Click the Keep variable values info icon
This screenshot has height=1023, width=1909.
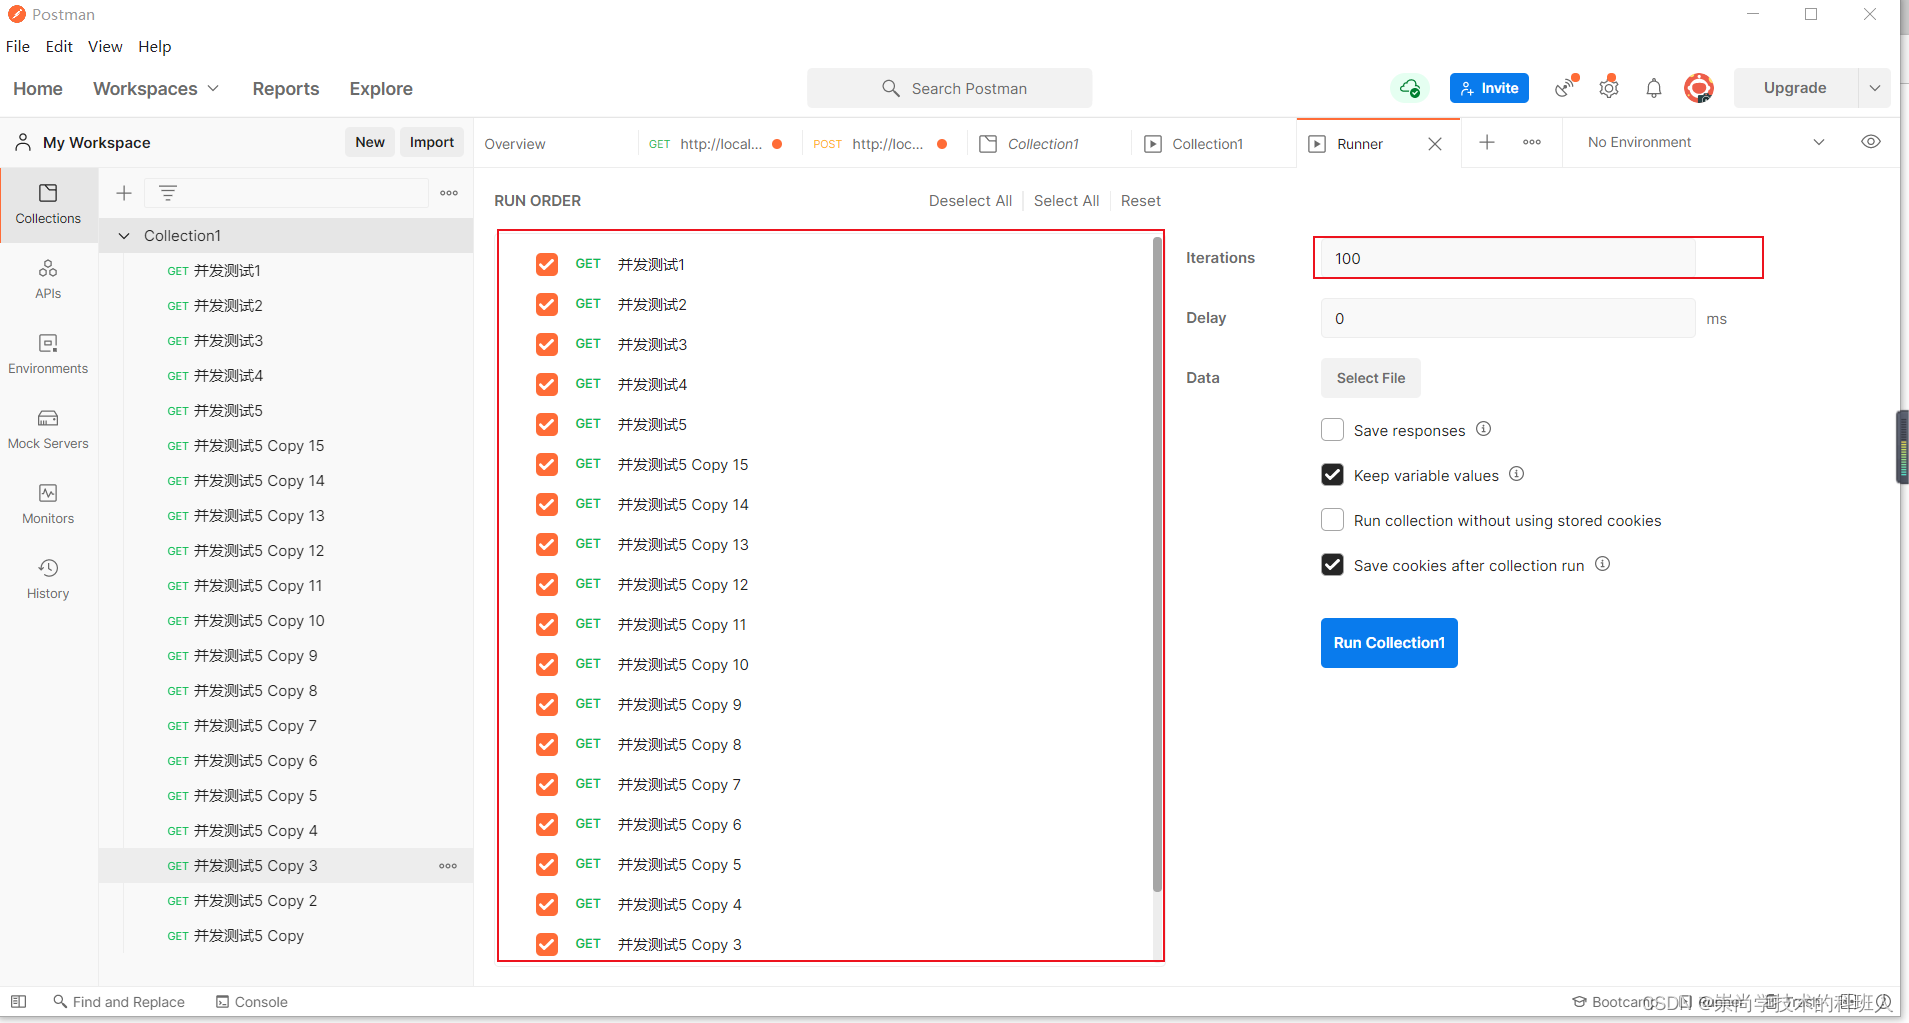click(1517, 474)
